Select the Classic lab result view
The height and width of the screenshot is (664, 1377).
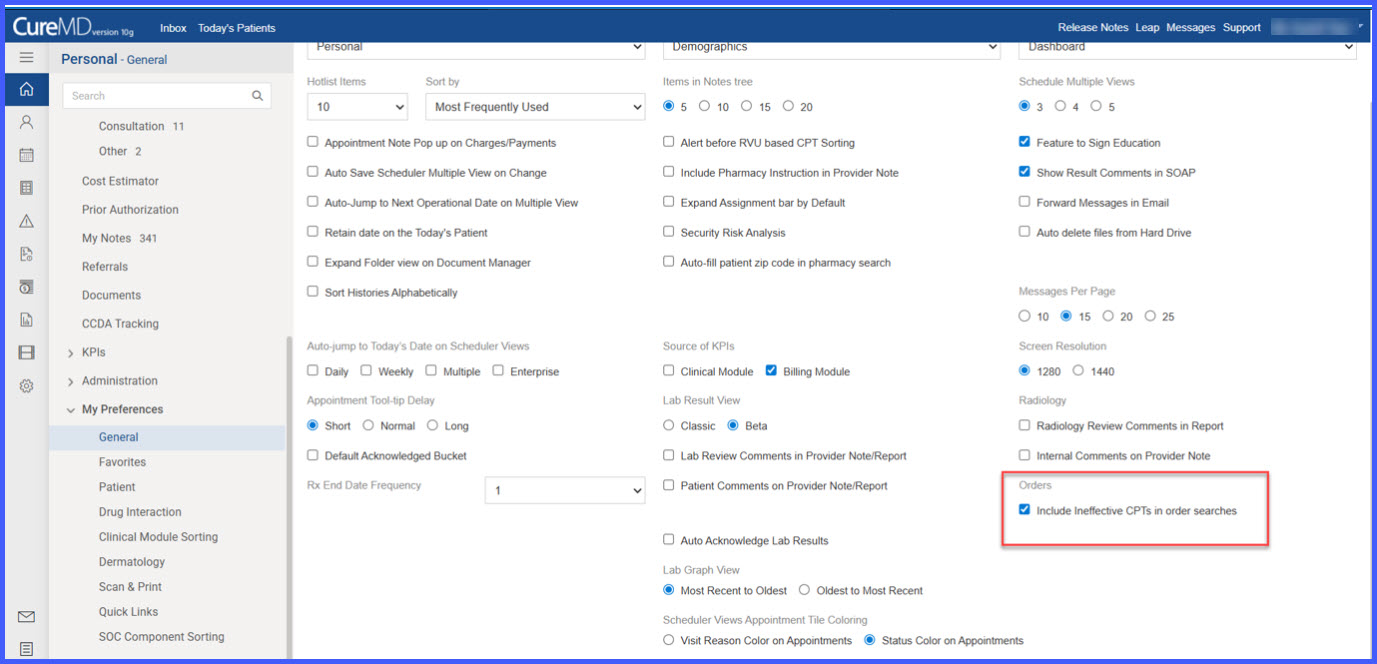pyautogui.click(x=668, y=425)
